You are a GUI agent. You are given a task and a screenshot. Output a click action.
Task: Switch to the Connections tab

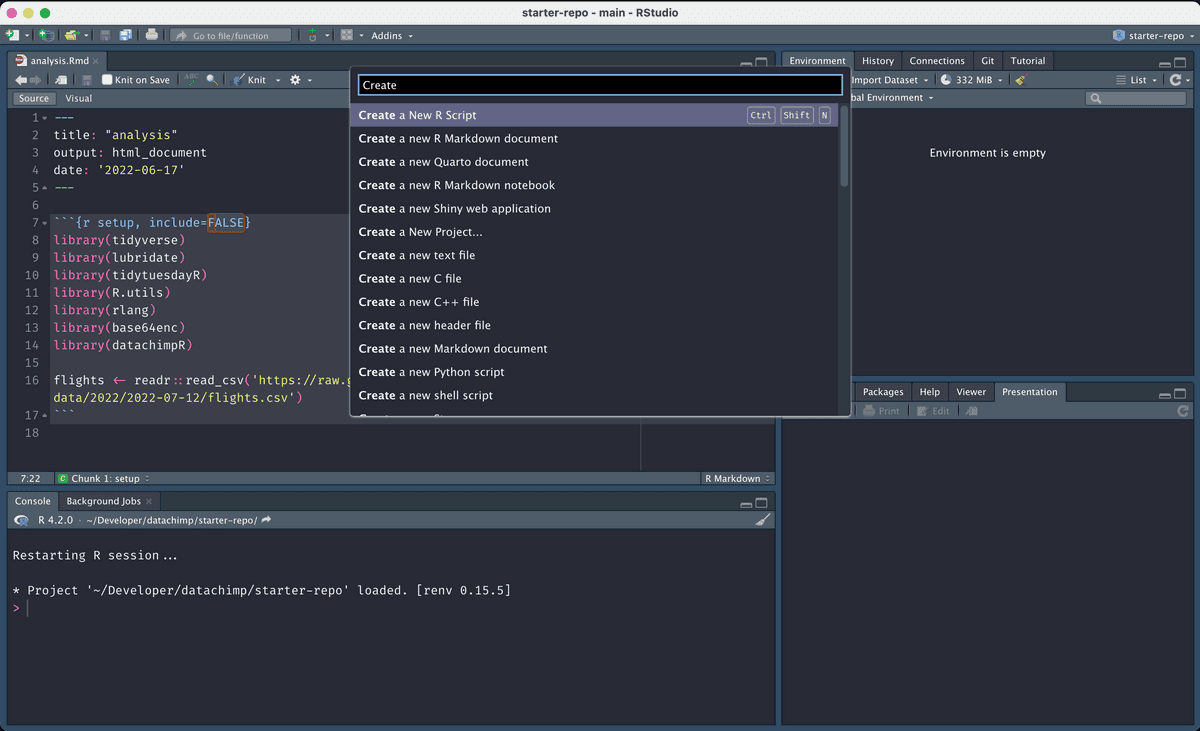tap(937, 61)
